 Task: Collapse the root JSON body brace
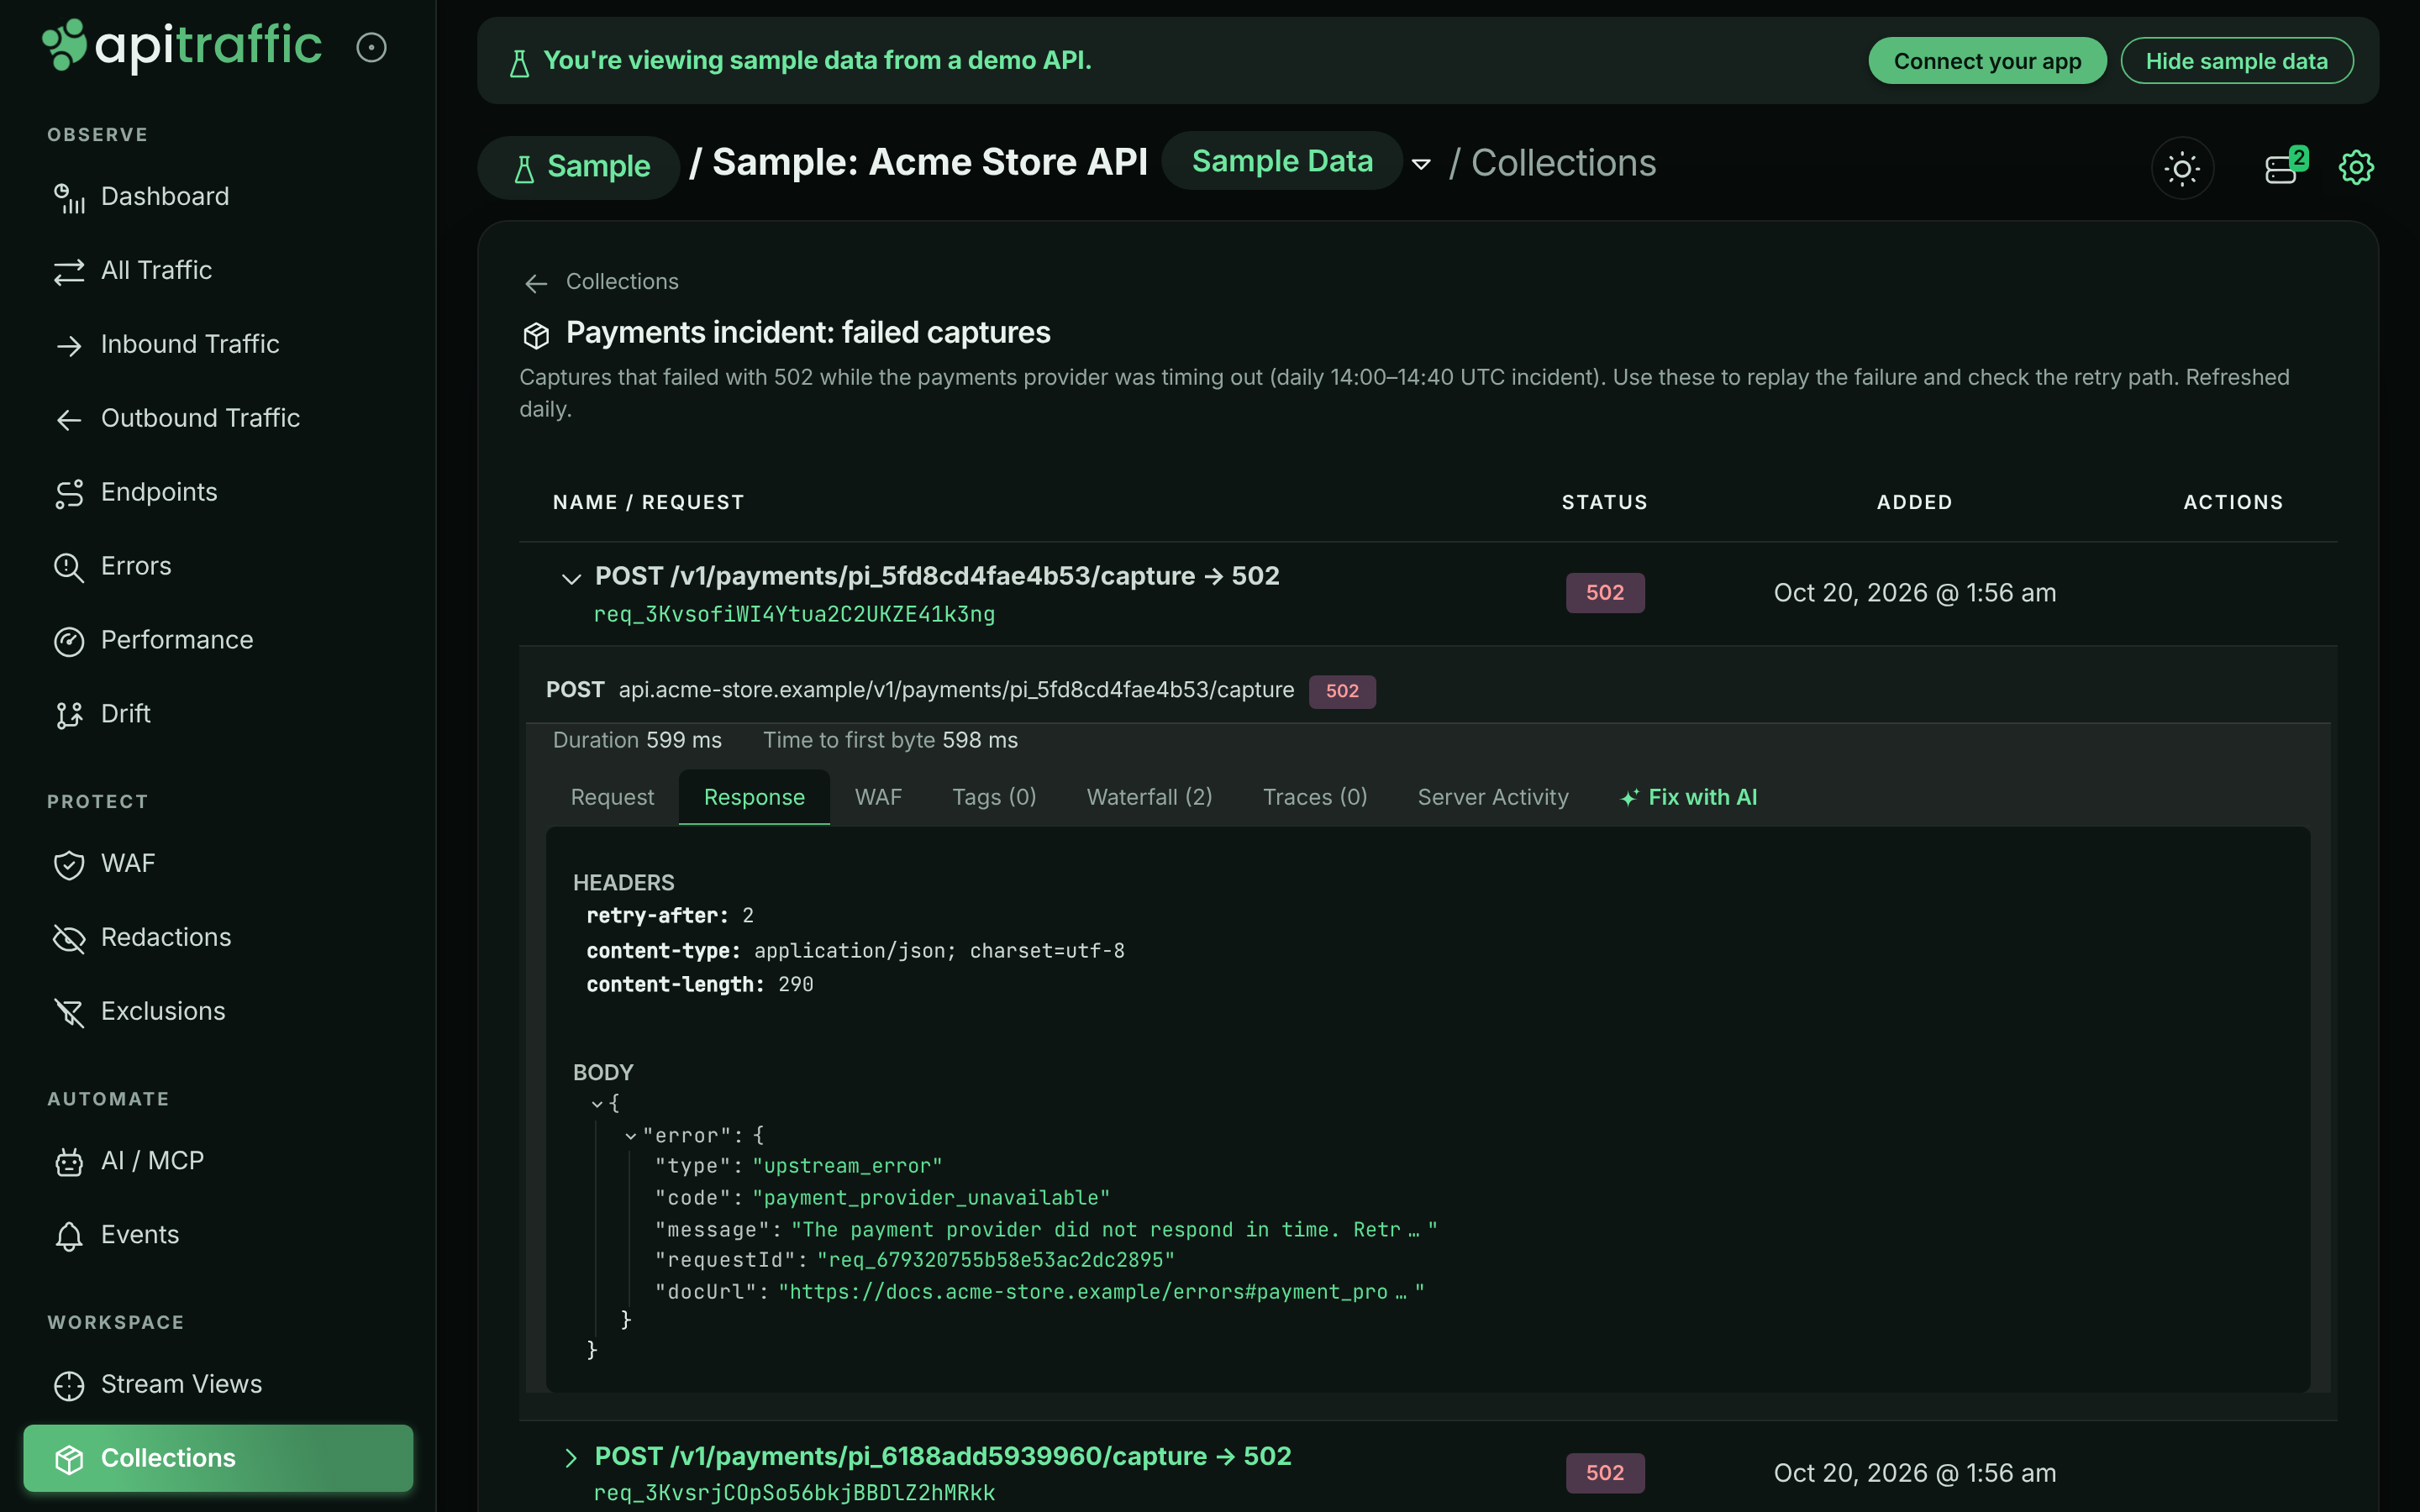click(x=597, y=1104)
